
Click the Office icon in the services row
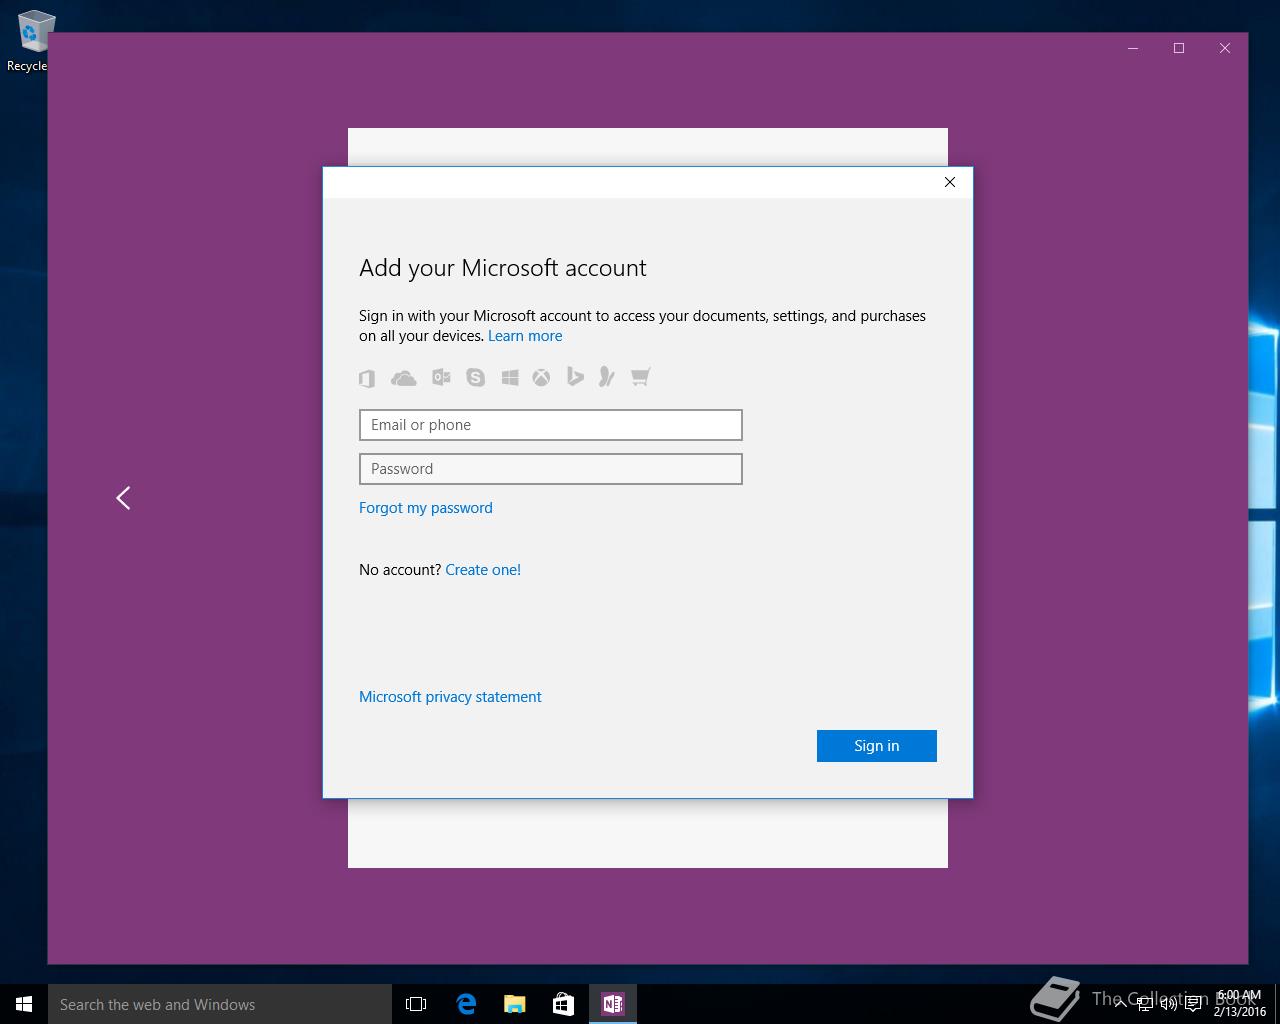coord(367,377)
